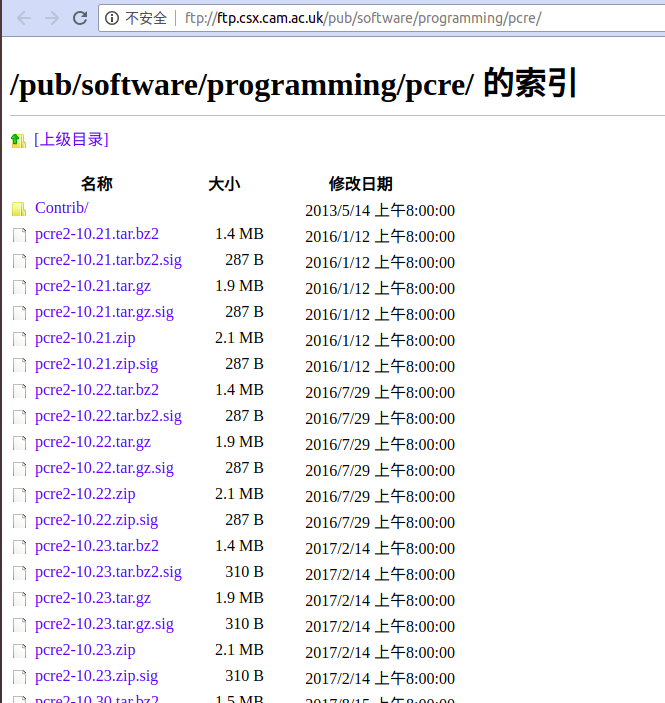Download pcre2-10.21.tar.gz.sig
Screen dimensions: 665x703
click(104, 312)
